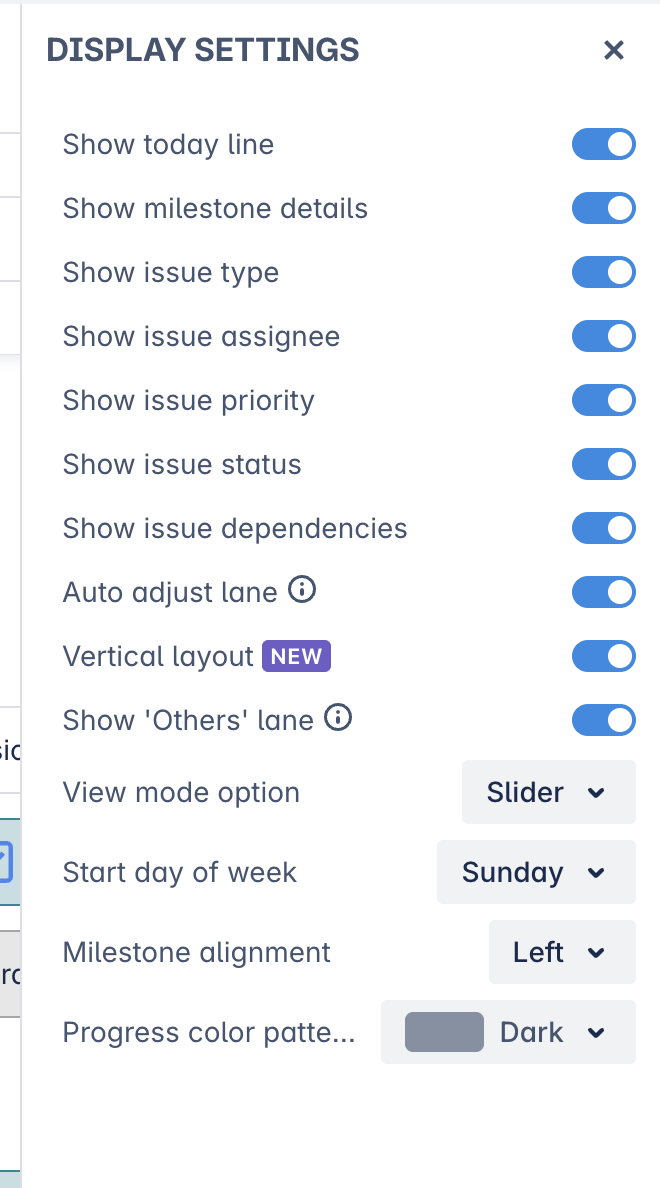Disable Show milestone details
The height and width of the screenshot is (1188, 660).
[x=603, y=208]
